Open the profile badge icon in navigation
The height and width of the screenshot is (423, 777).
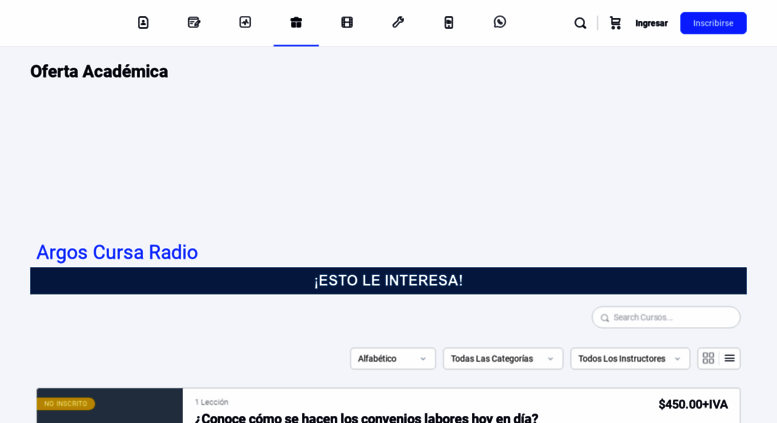[143, 22]
